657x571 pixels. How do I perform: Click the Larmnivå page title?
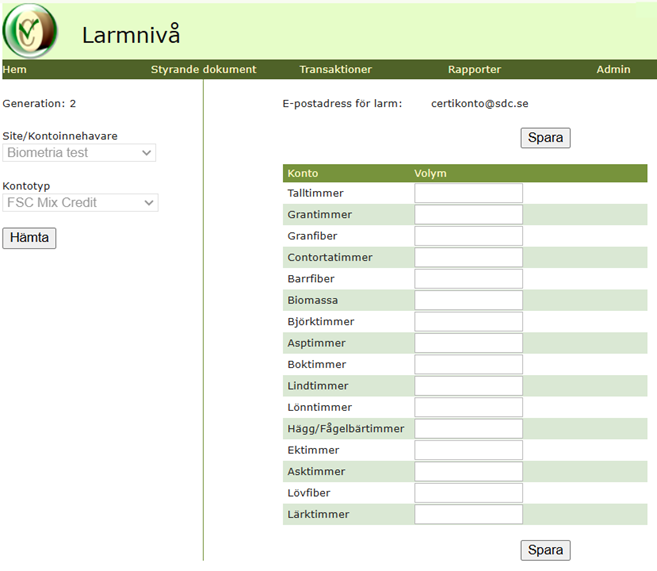(x=131, y=34)
